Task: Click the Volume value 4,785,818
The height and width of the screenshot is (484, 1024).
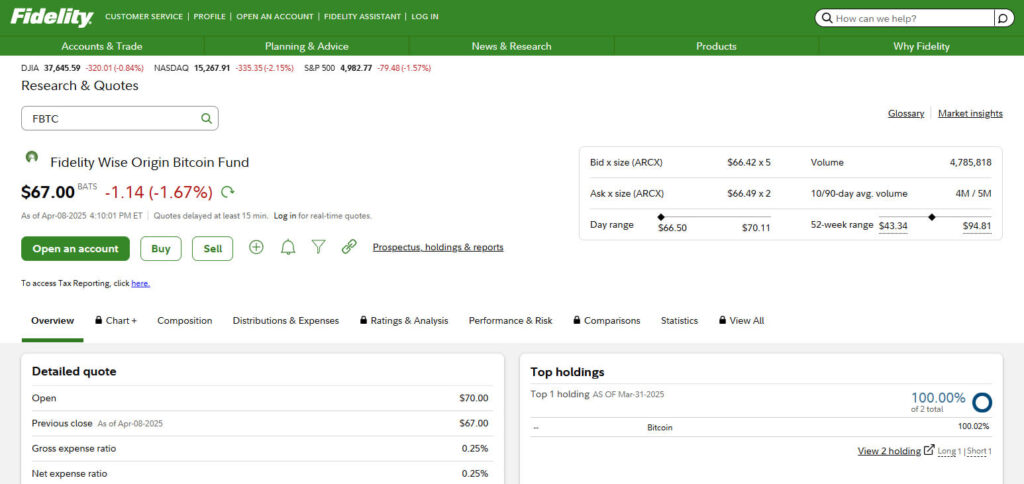Action: [970, 163]
